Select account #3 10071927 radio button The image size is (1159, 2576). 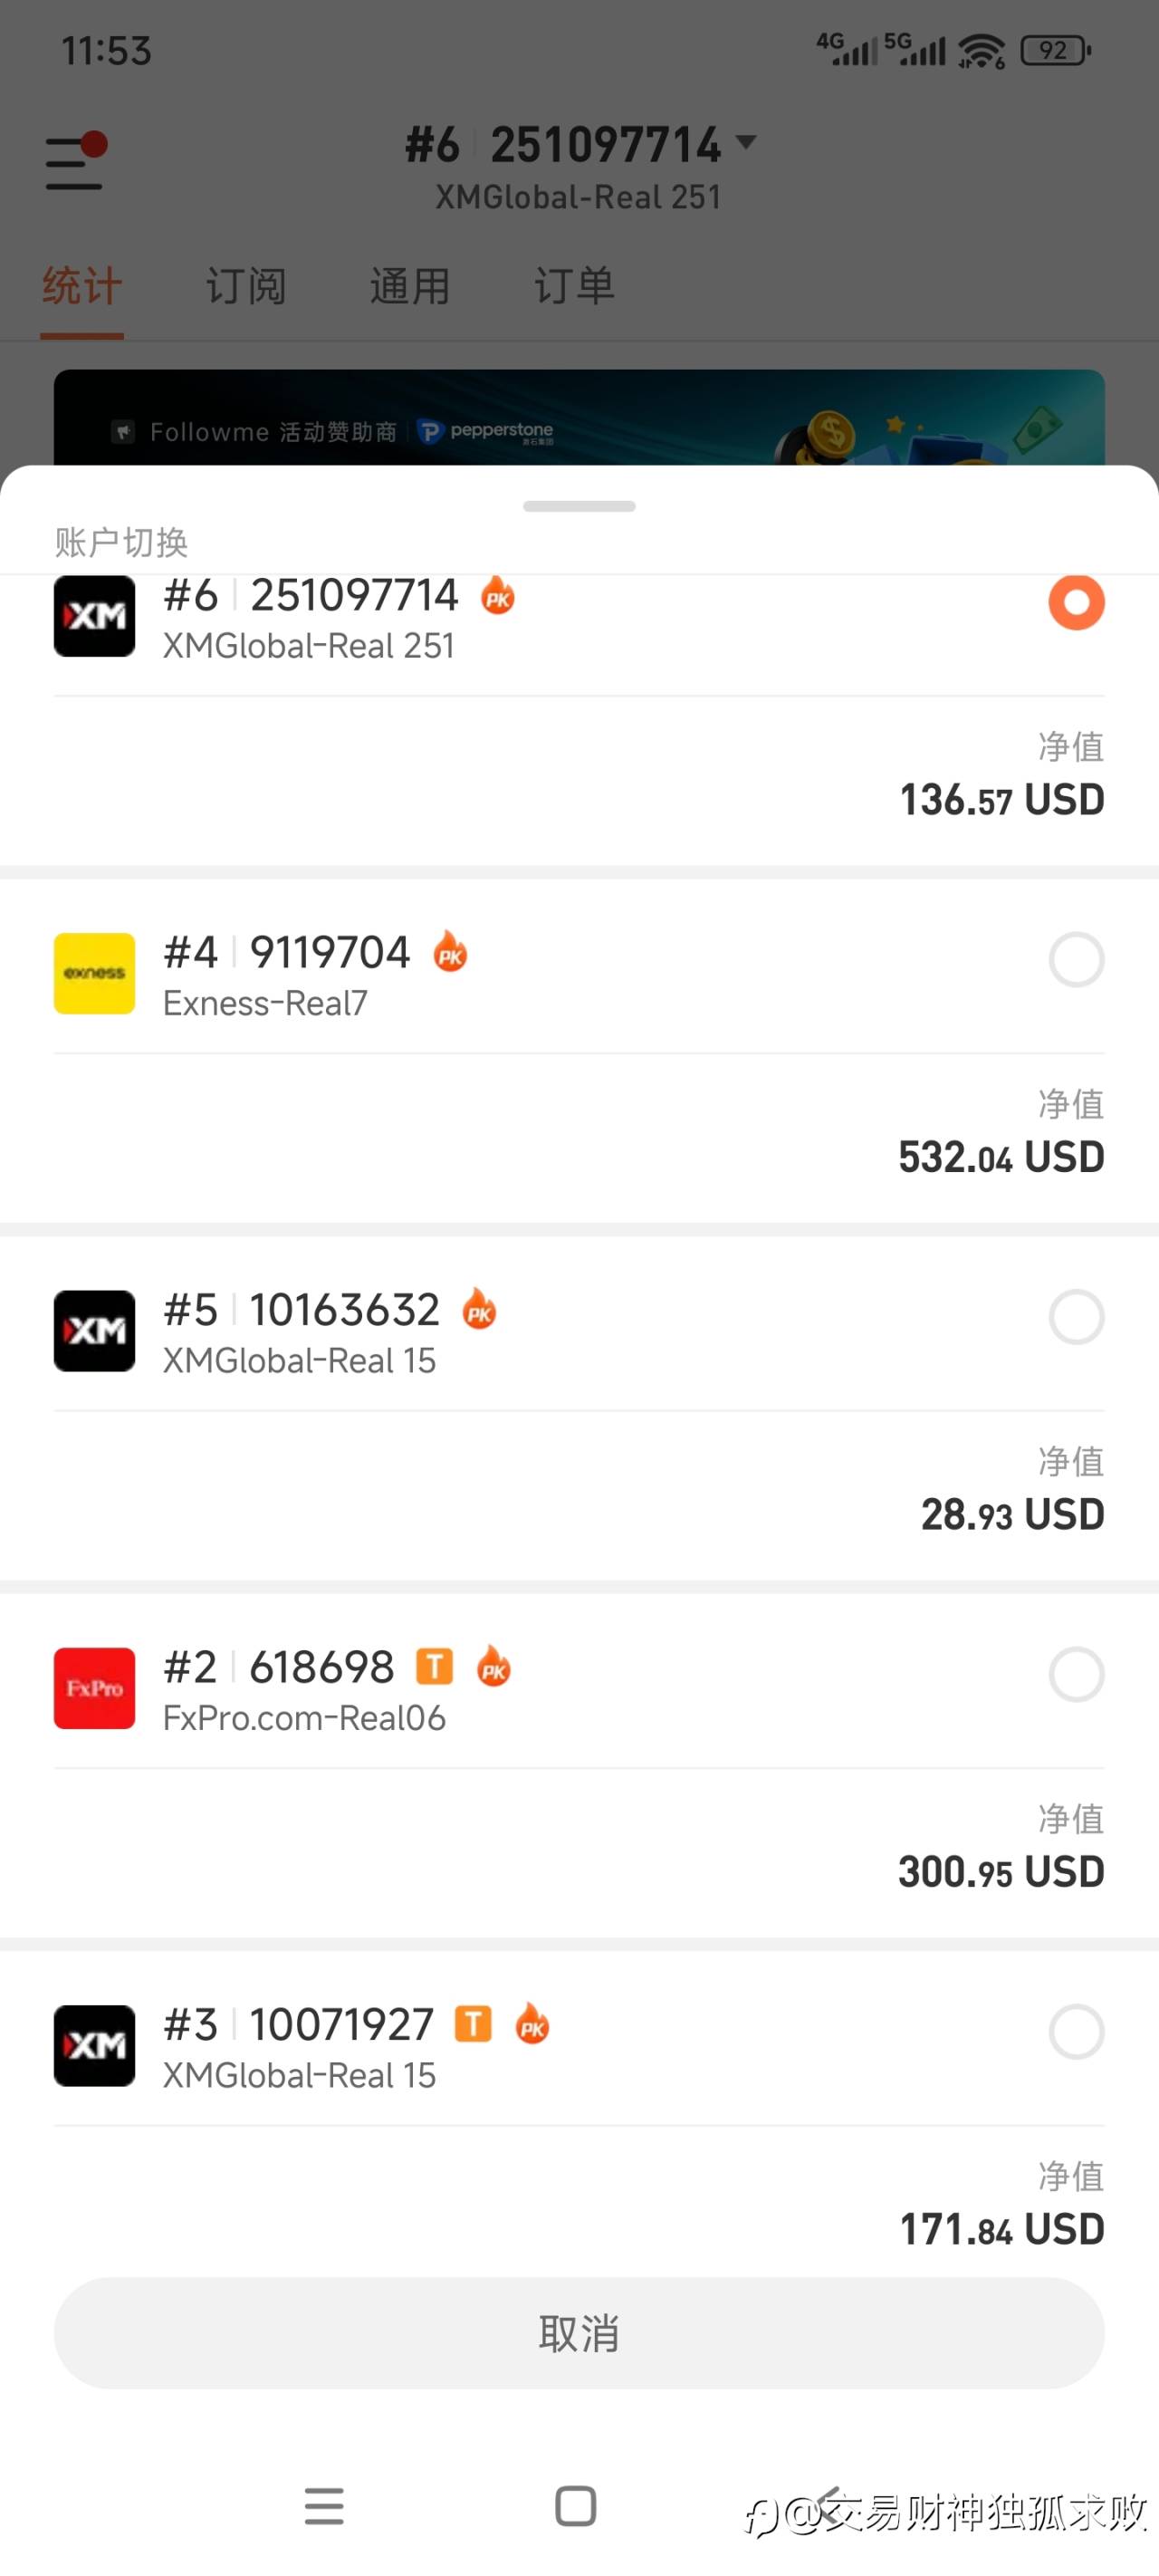click(x=1076, y=2031)
